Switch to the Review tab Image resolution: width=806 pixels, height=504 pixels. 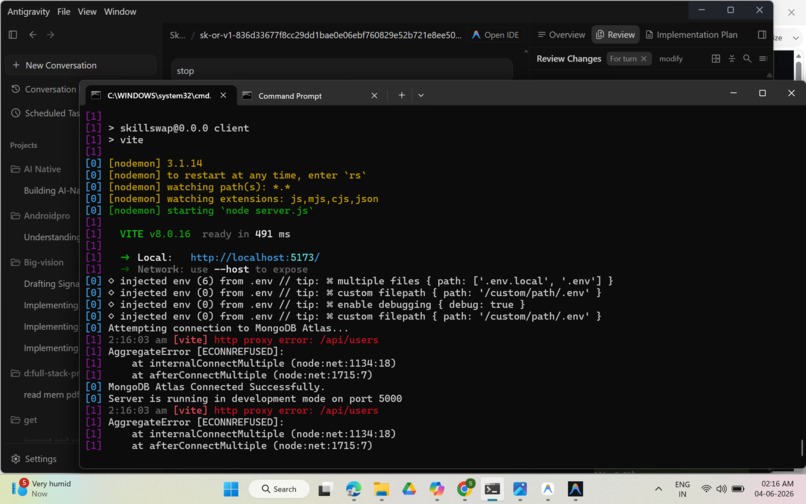click(615, 34)
